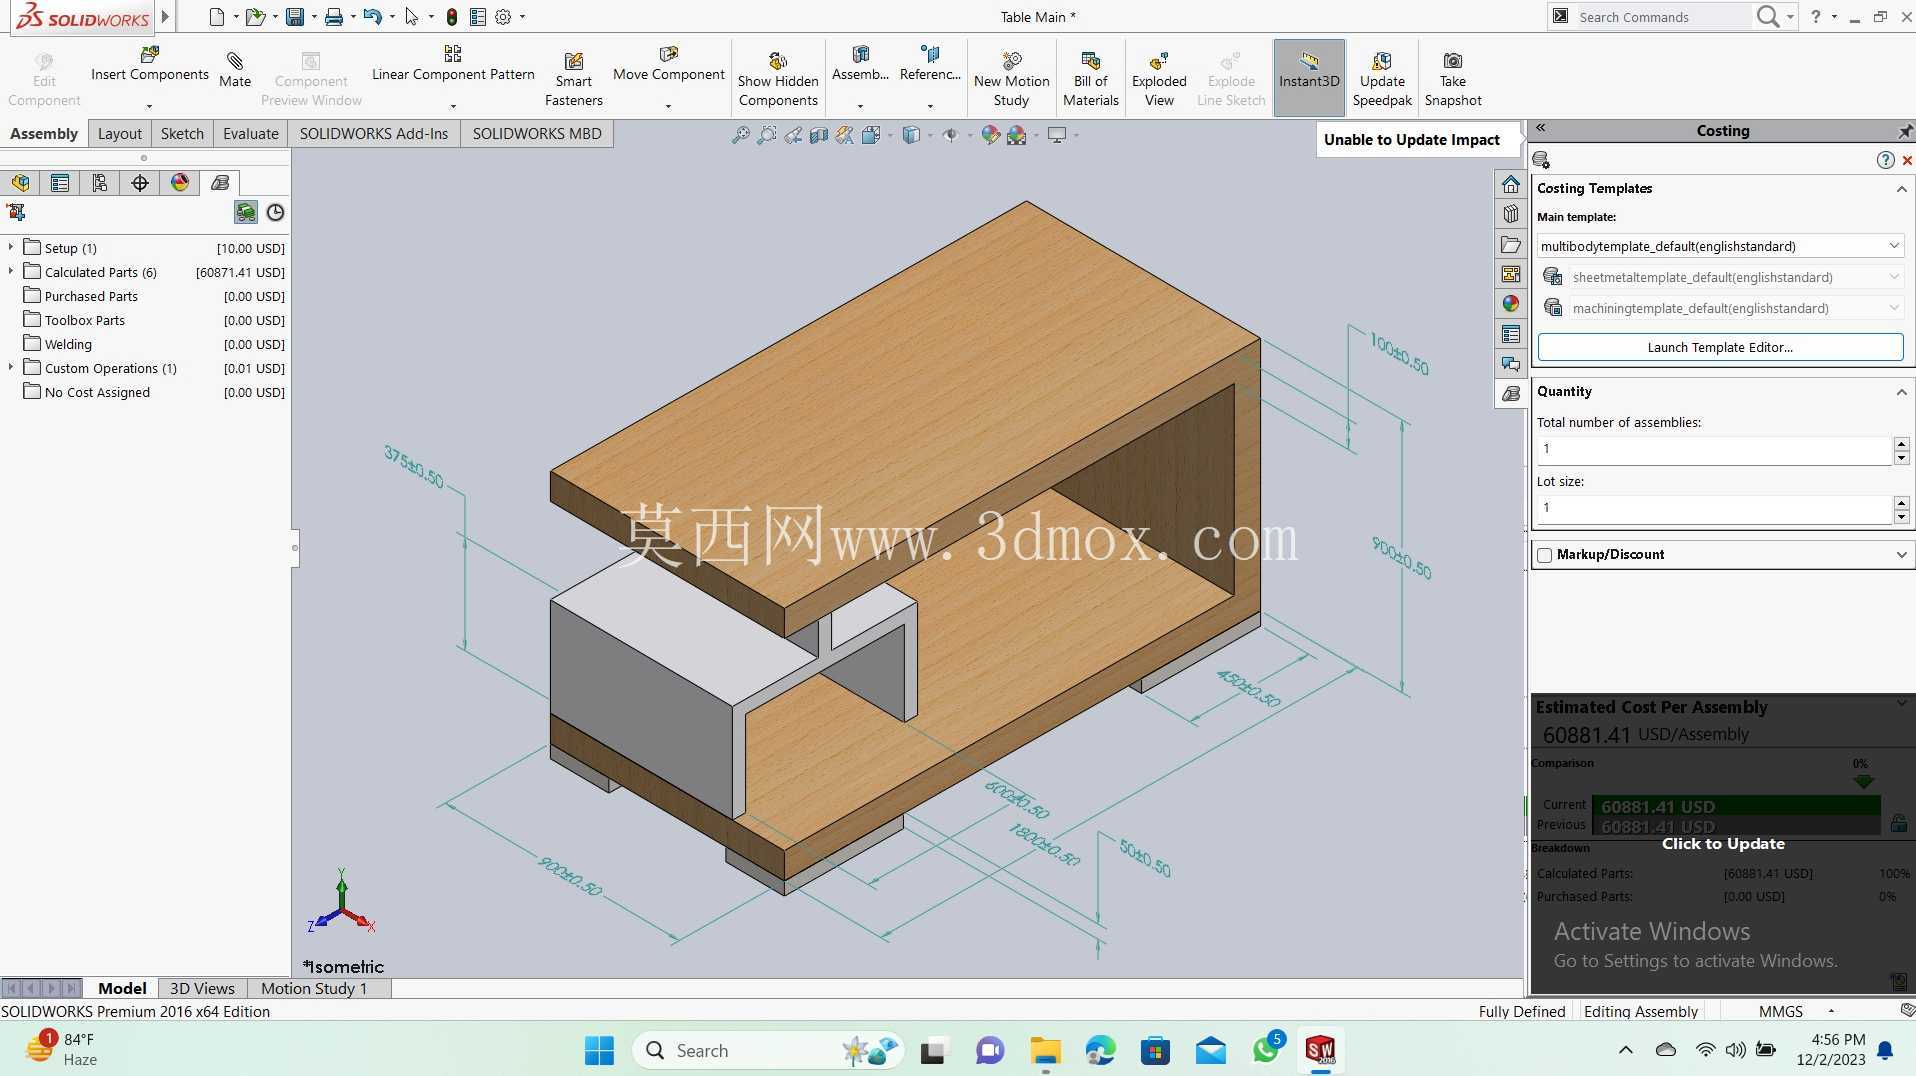Click the Click to Update cost button
Viewport: 1916px width, 1076px height.
(x=1723, y=844)
